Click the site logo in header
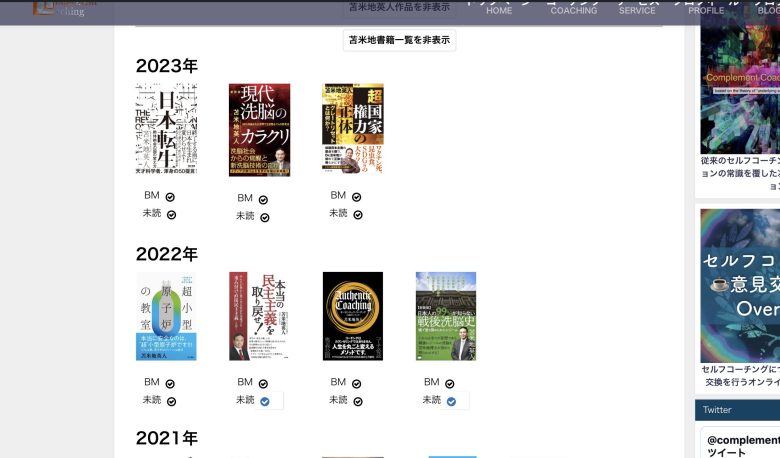This screenshot has width=780, height=458. click(60, 8)
